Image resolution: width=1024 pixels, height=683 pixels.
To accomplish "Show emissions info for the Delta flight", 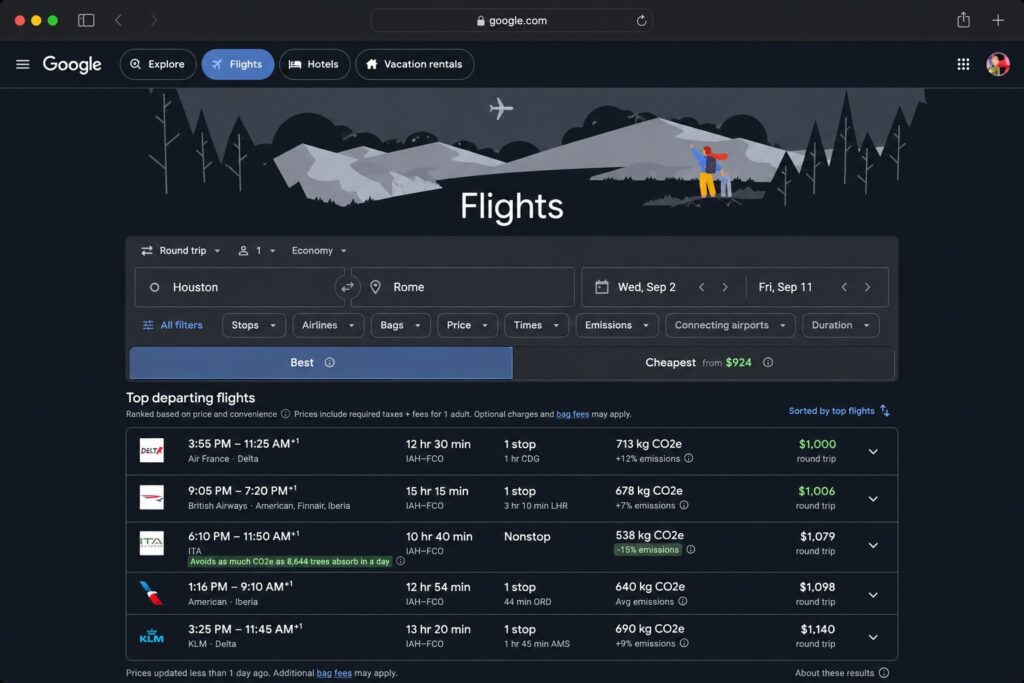I will (x=688, y=458).
